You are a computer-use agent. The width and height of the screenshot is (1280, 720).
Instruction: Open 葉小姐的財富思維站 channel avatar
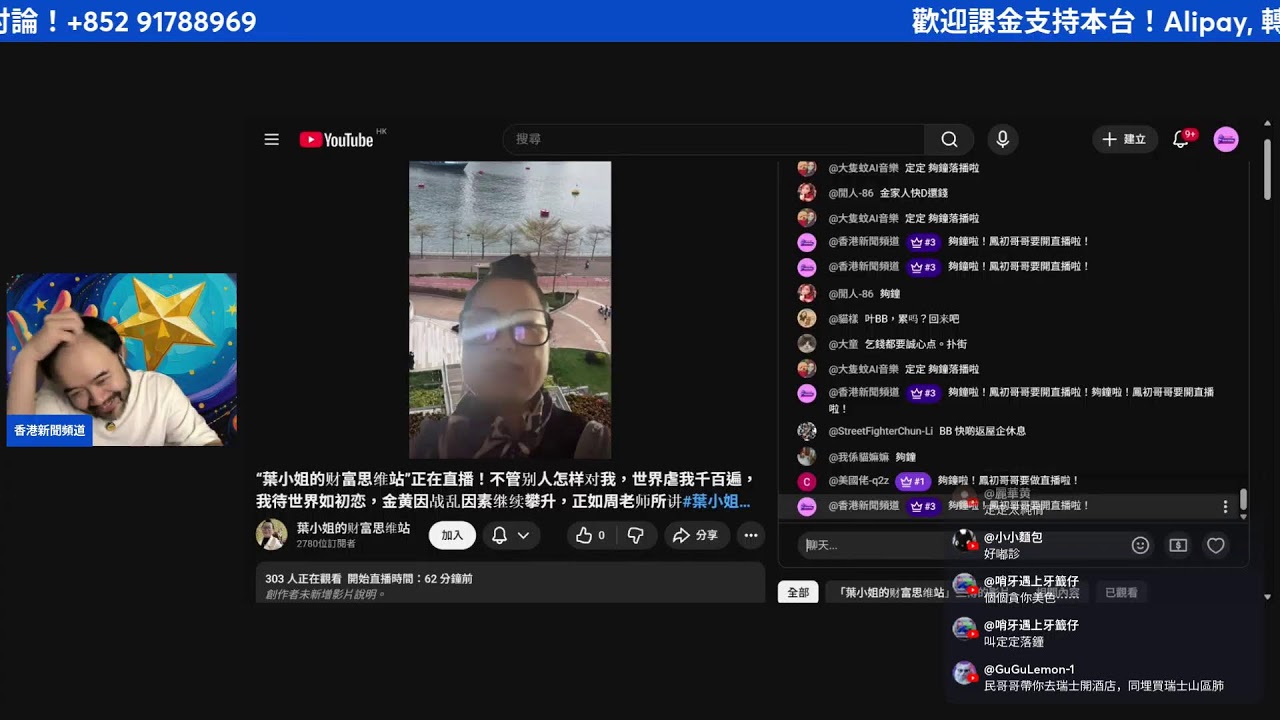[271, 535]
